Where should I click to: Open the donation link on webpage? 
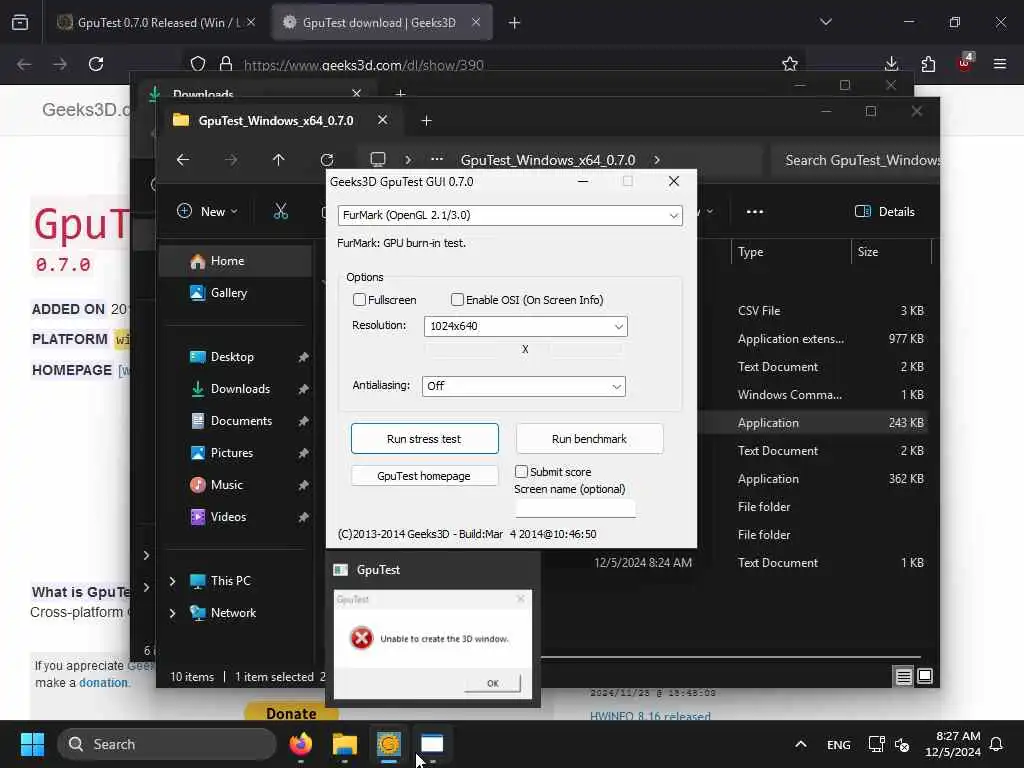coord(103,682)
